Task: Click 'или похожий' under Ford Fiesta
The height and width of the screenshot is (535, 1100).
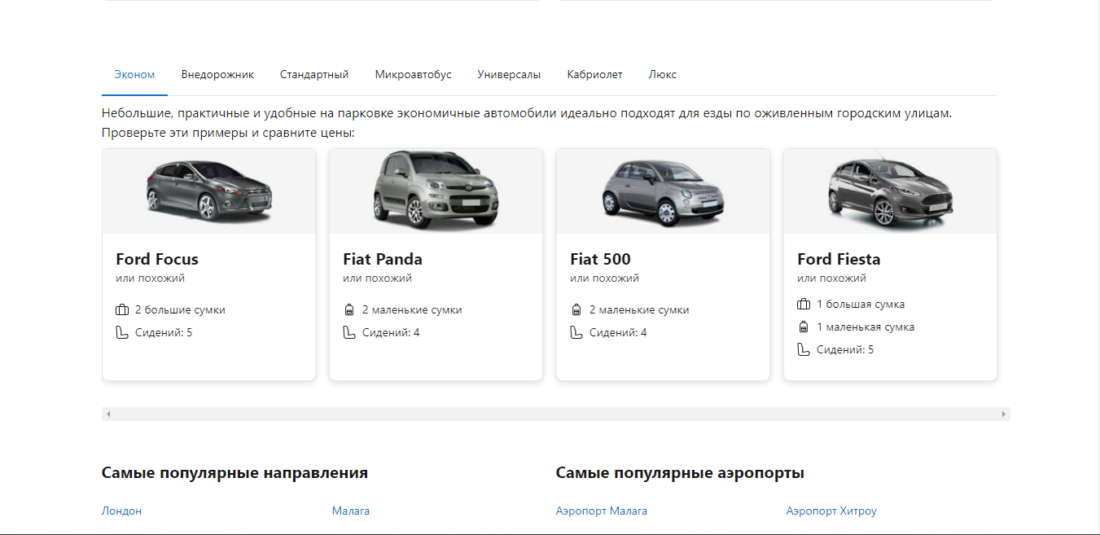Action: [831, 278]
